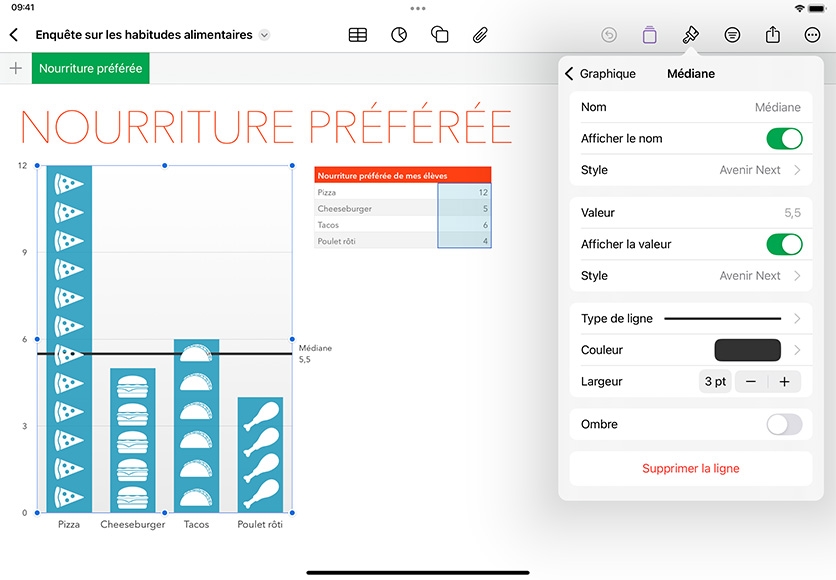Image resolution: width=836 pixels, height=580 pixels.
Task: Select the table cell with value 12
Action: (464, 192)
